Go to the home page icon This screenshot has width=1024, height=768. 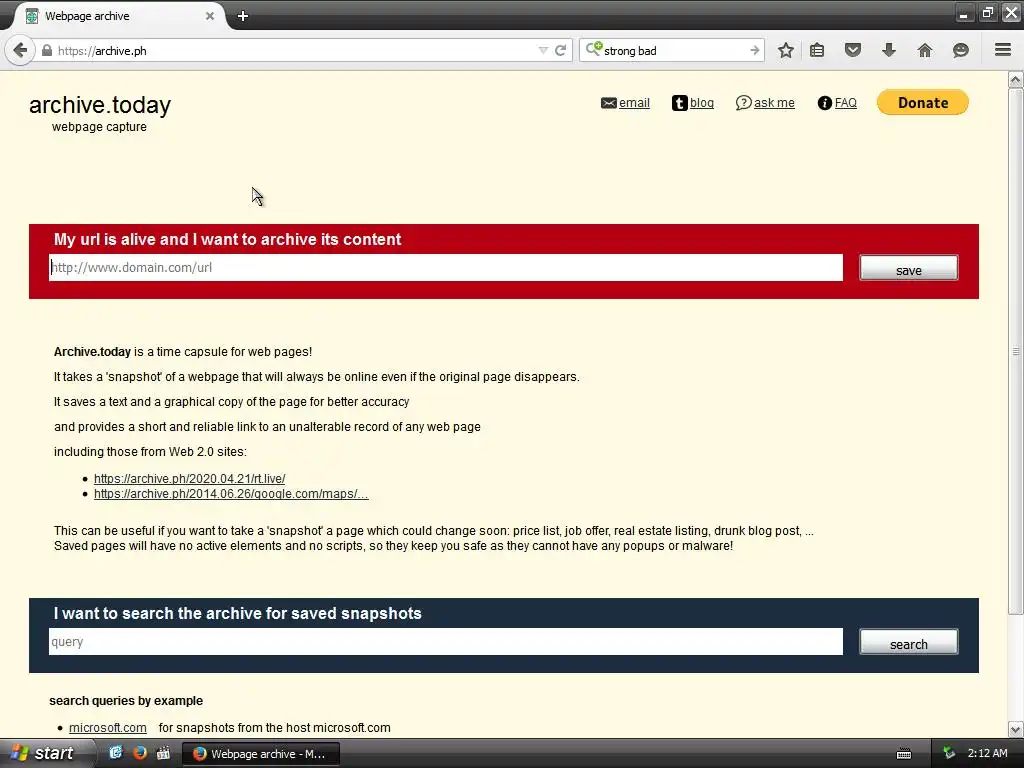pyautogui.click(x=925, y=50)
